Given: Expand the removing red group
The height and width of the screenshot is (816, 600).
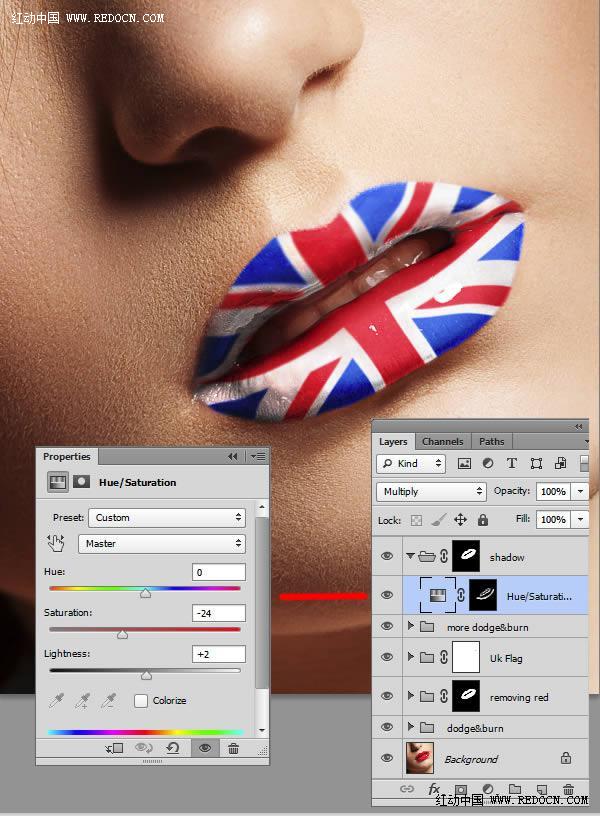Looking at the screenshot, I should 411,696.
